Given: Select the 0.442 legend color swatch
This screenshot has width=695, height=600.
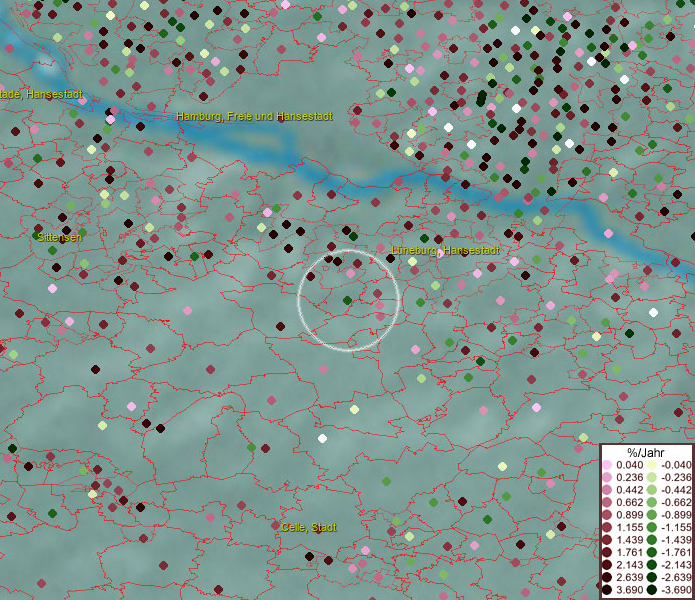Looking at the screenshot, I should 607,490.
